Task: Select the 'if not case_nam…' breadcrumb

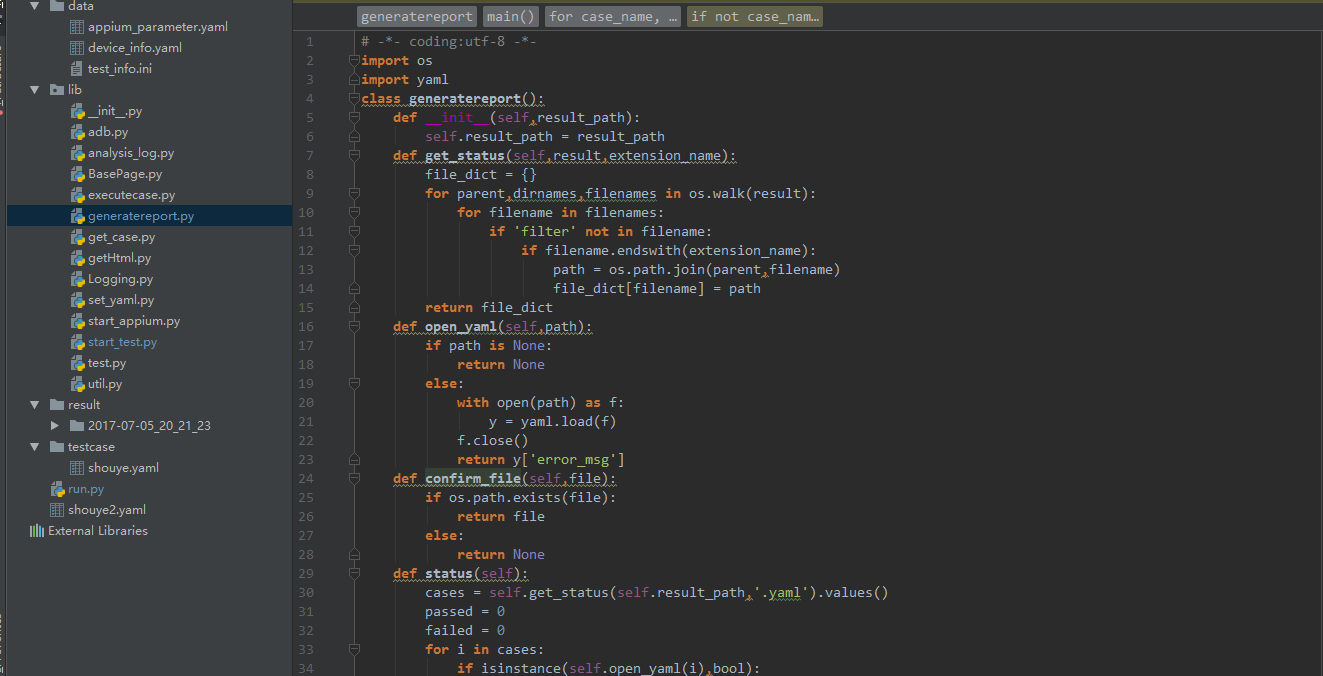Action: click(755, 17)
